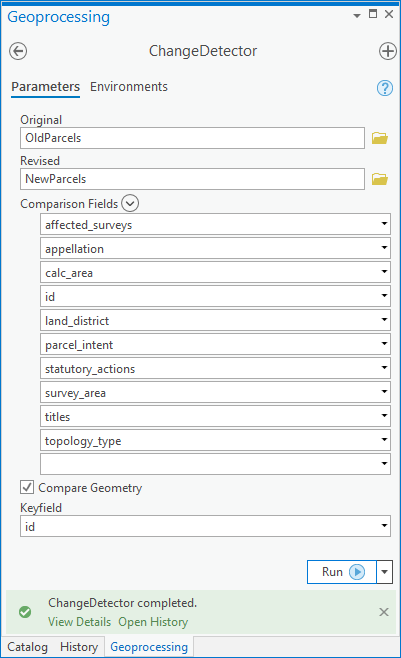Image resolution: width=401 pixels, height=658 pixels.
Task: Click the plus icon beside ChangeDetector title
Action: point(388,51)
